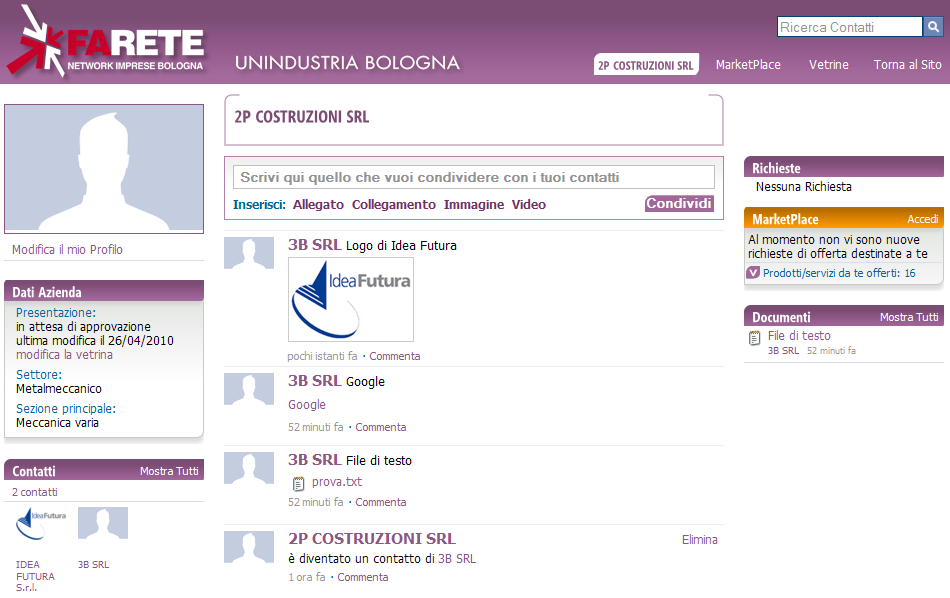Click 3B SRL under Documenti file entry
Screen dimensions: 950x598
pos(783,351)
